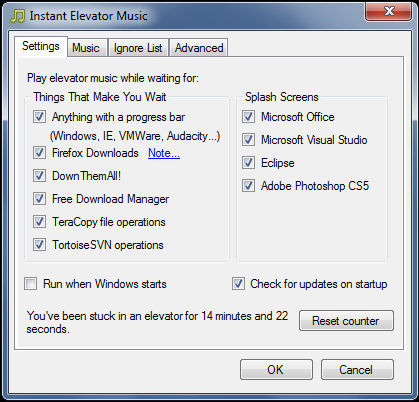Enable Run when Windows starts
This screenshot has height=402, width=419.
click(31, 284)
